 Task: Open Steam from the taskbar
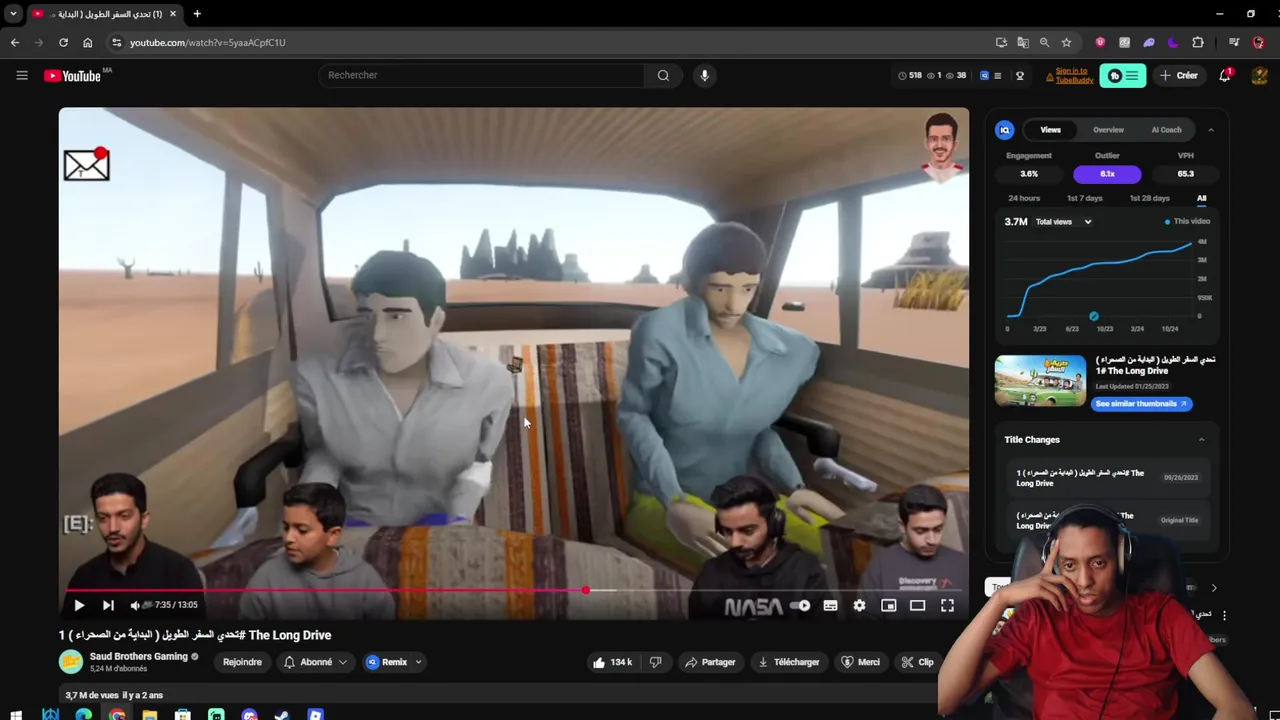point(282,715)
